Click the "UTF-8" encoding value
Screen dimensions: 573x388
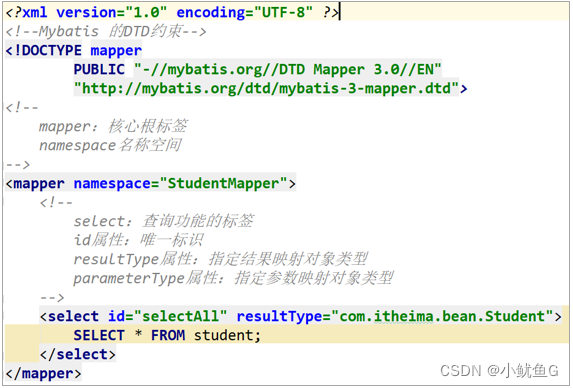click(x=283, y=12)
